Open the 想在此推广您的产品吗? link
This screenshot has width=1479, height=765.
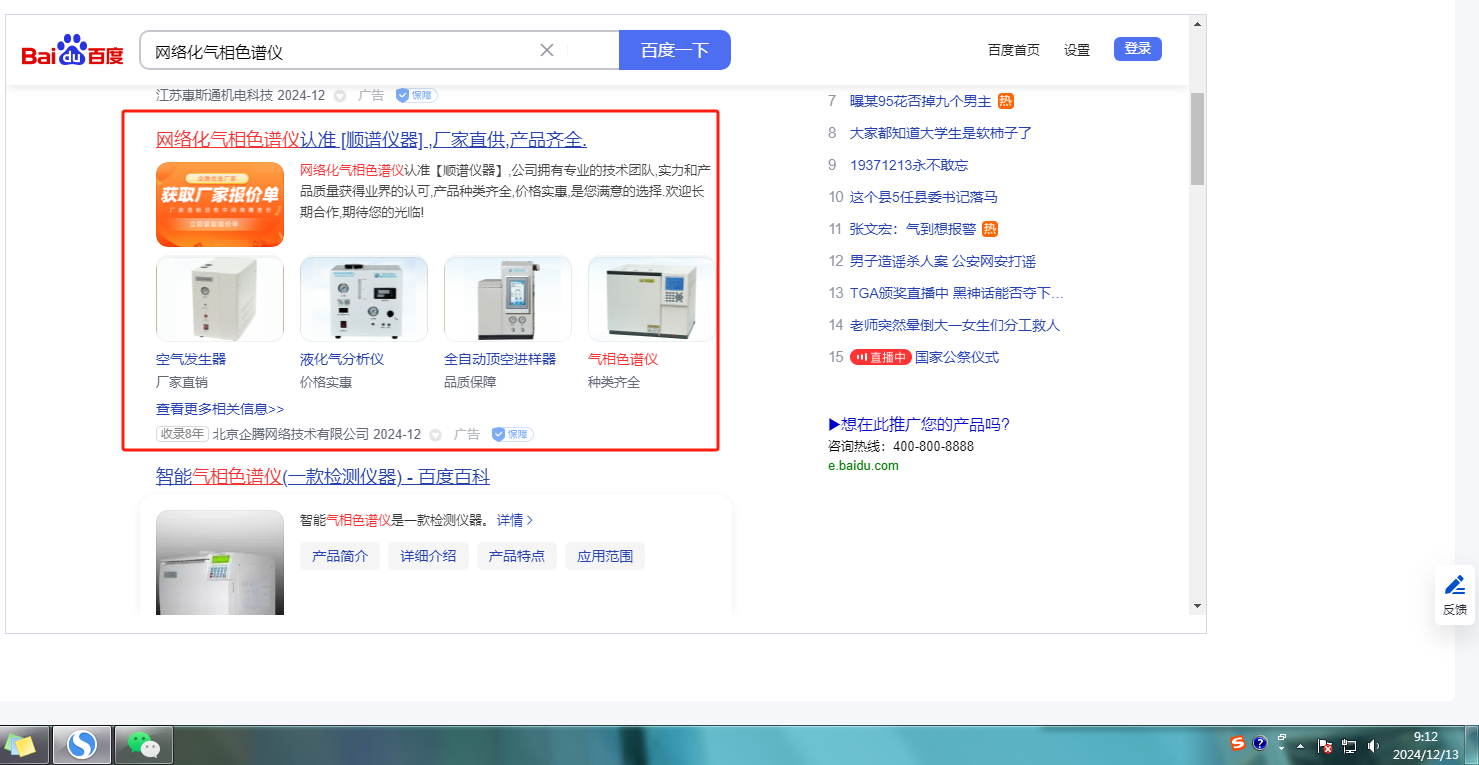(x=919, y=424)
